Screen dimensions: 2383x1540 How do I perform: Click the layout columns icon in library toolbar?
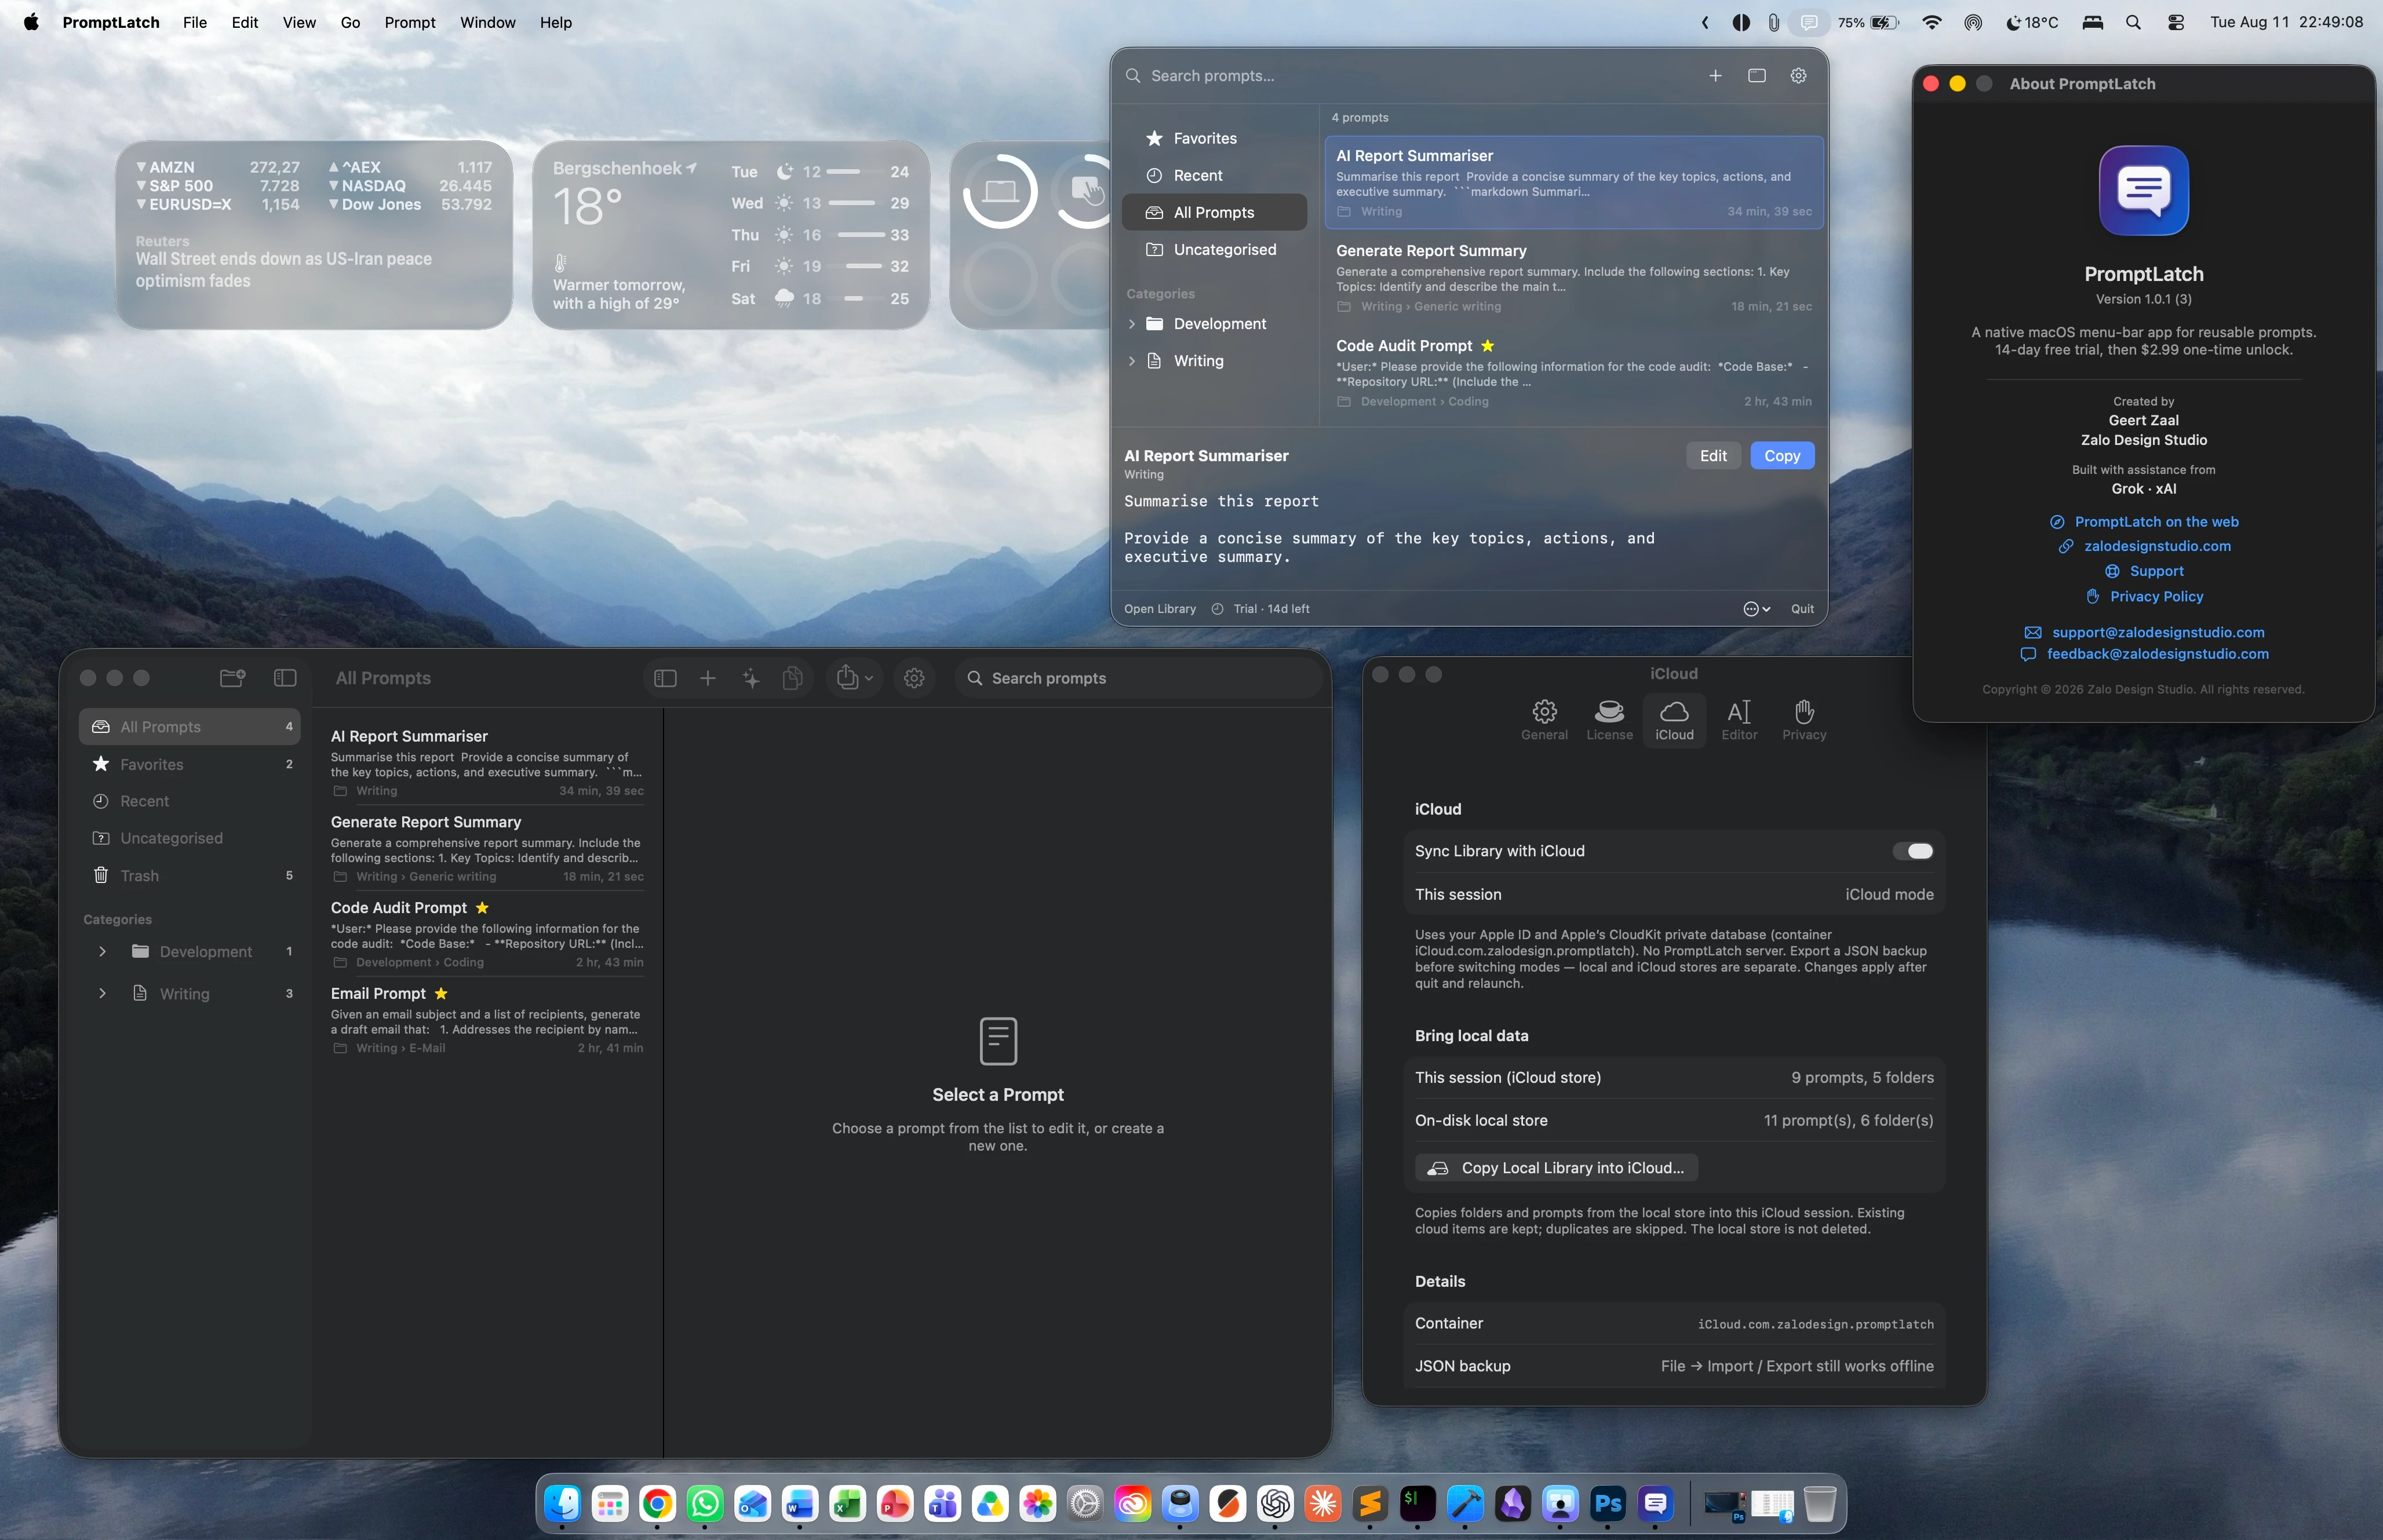coord(665,679)
